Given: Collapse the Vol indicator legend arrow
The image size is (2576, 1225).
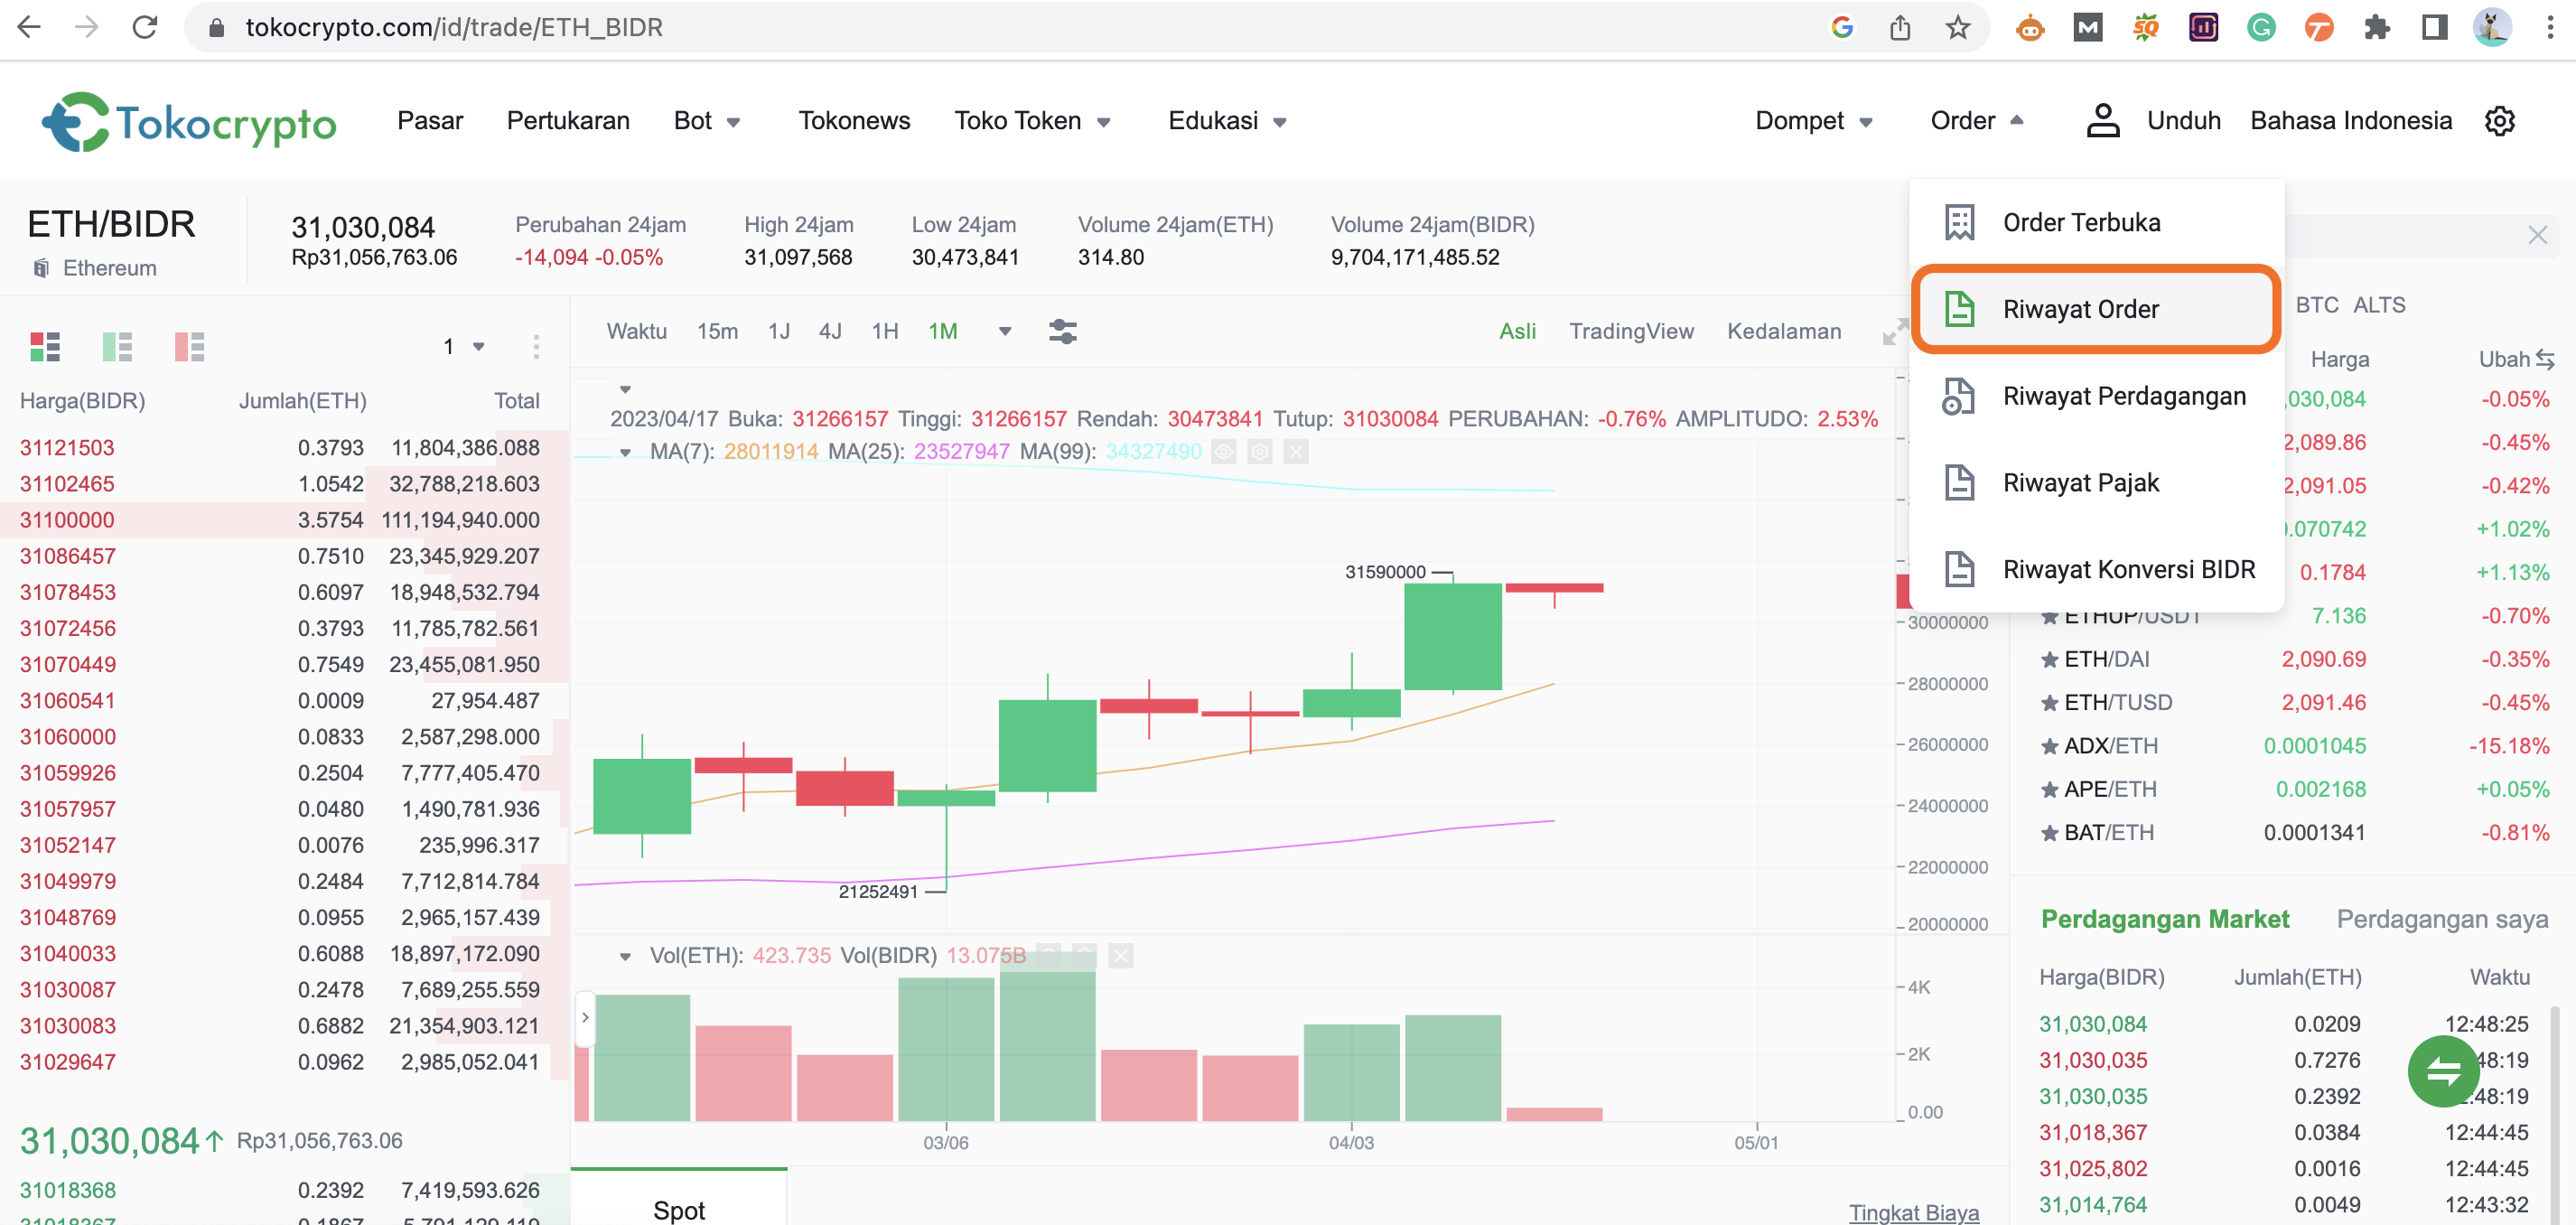Looking at the screenshot, I should point(625,956).
